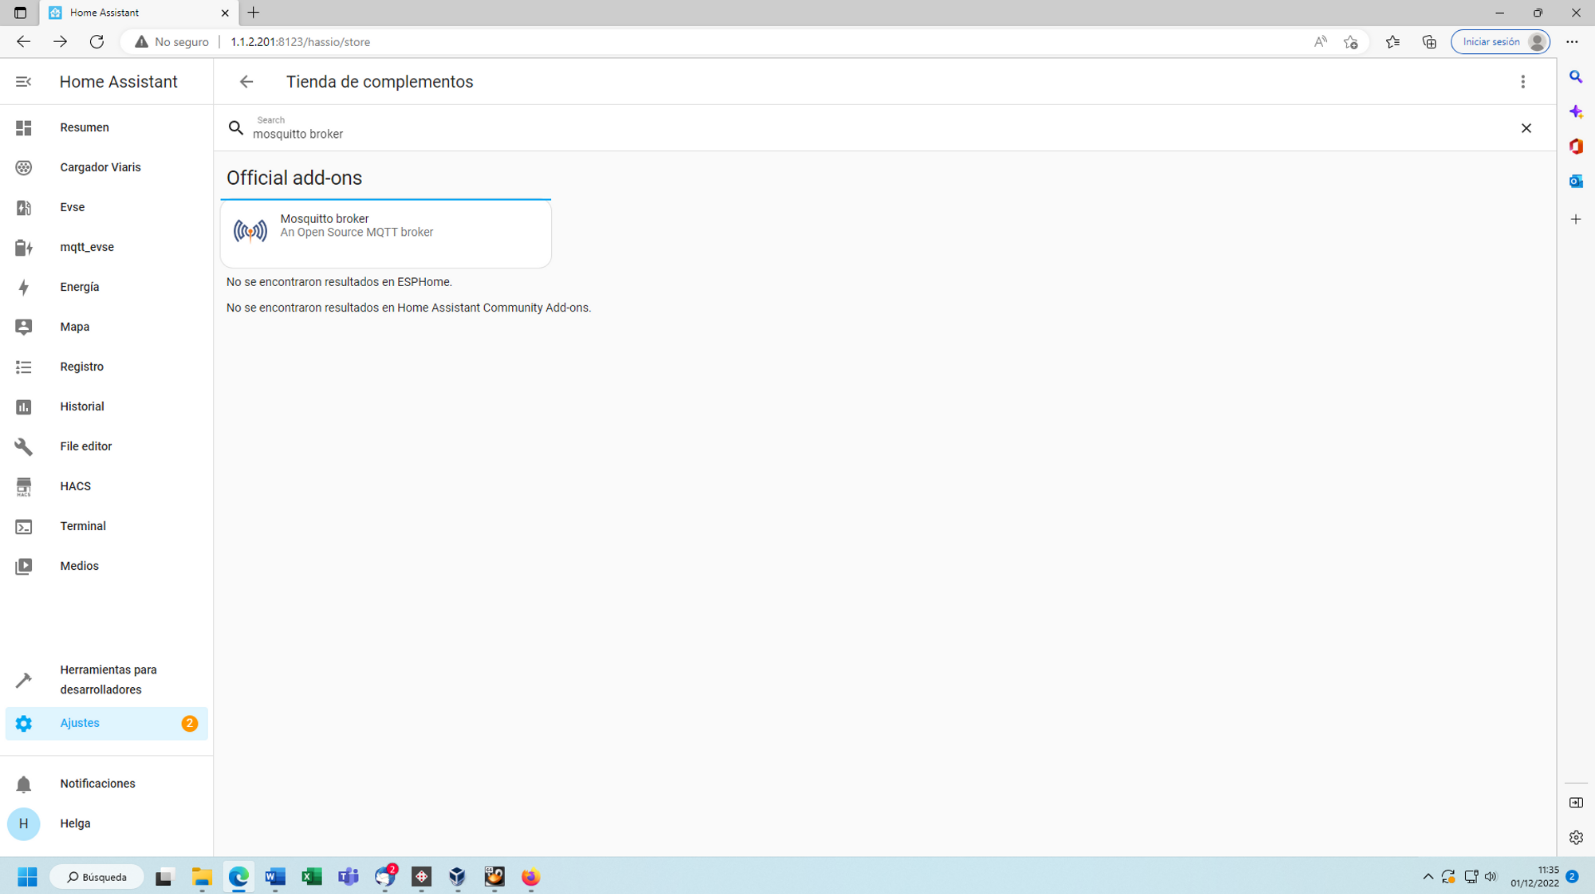The image size is (1595, 894).
Task: Open Excel from taskbar
Action: (x=312, y=877)
